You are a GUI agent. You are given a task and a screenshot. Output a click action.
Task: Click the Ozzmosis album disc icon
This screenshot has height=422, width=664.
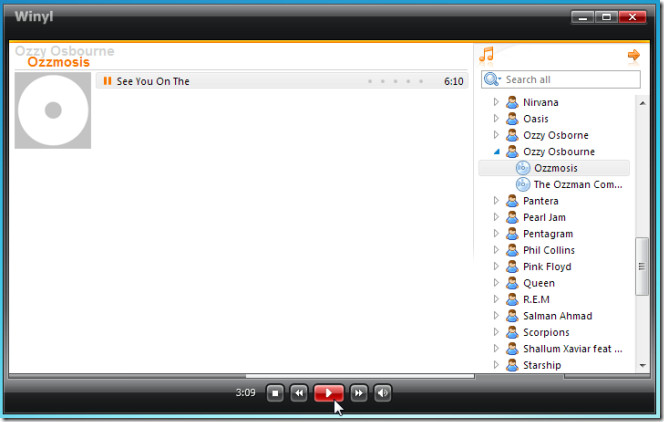tap(523, 168)
